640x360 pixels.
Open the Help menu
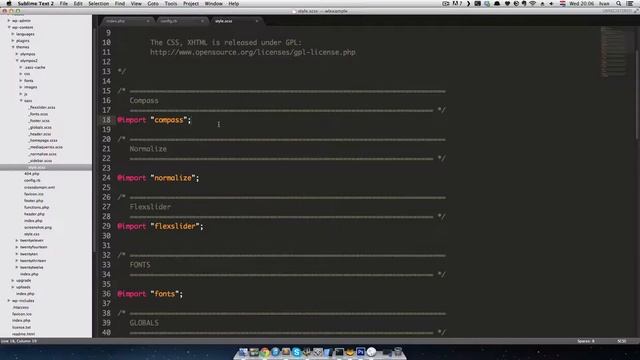pos(233,3)
